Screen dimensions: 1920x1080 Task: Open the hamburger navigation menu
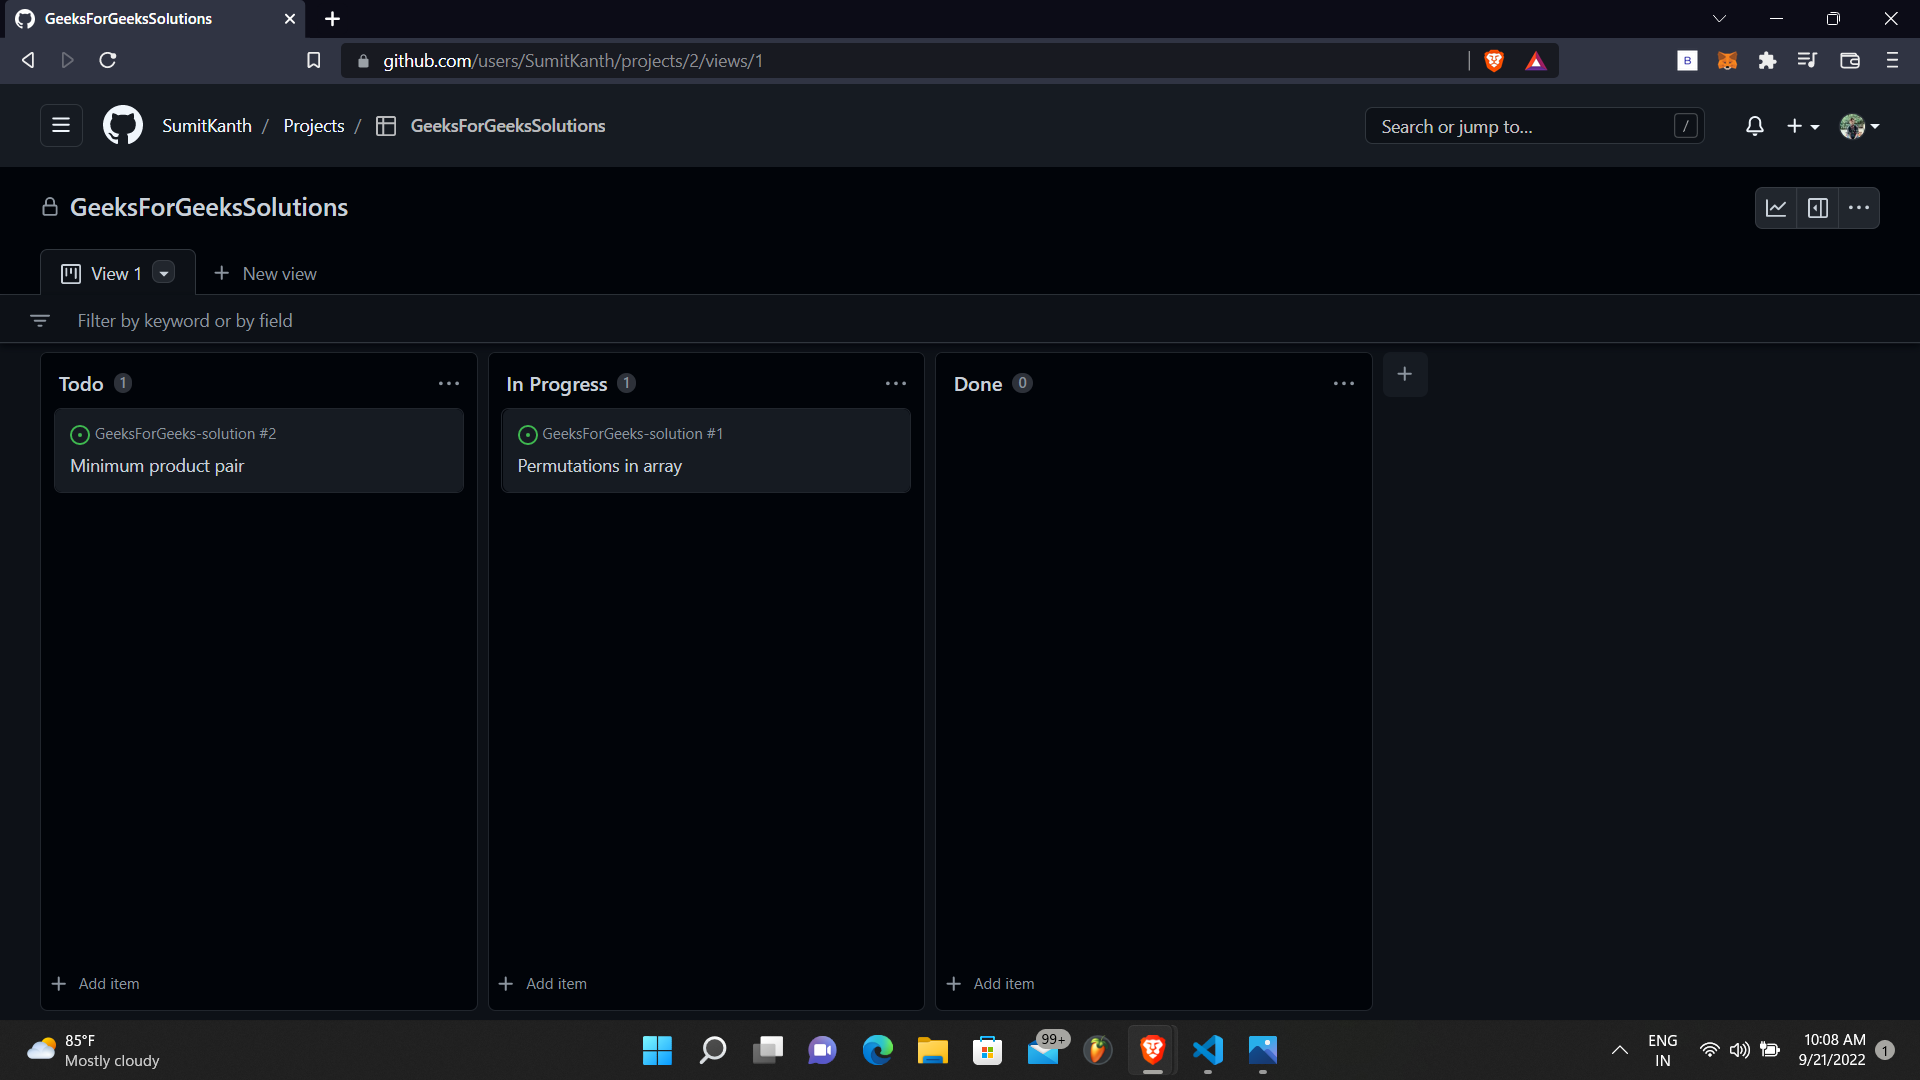[x=61, y=126]
